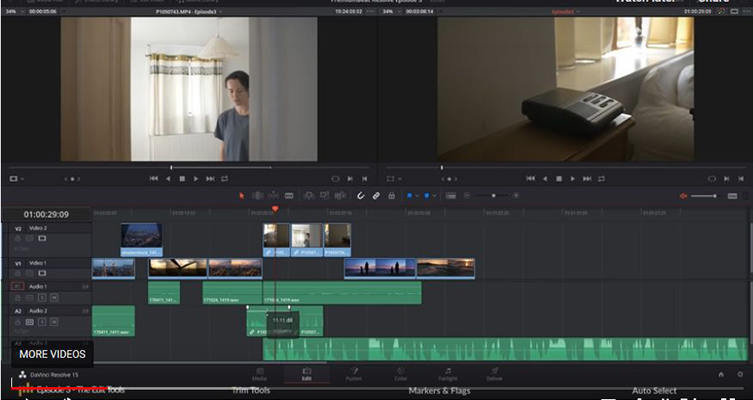Open the audio Mixer panel icon
This screenshot has width=753, height=400.
732,196
